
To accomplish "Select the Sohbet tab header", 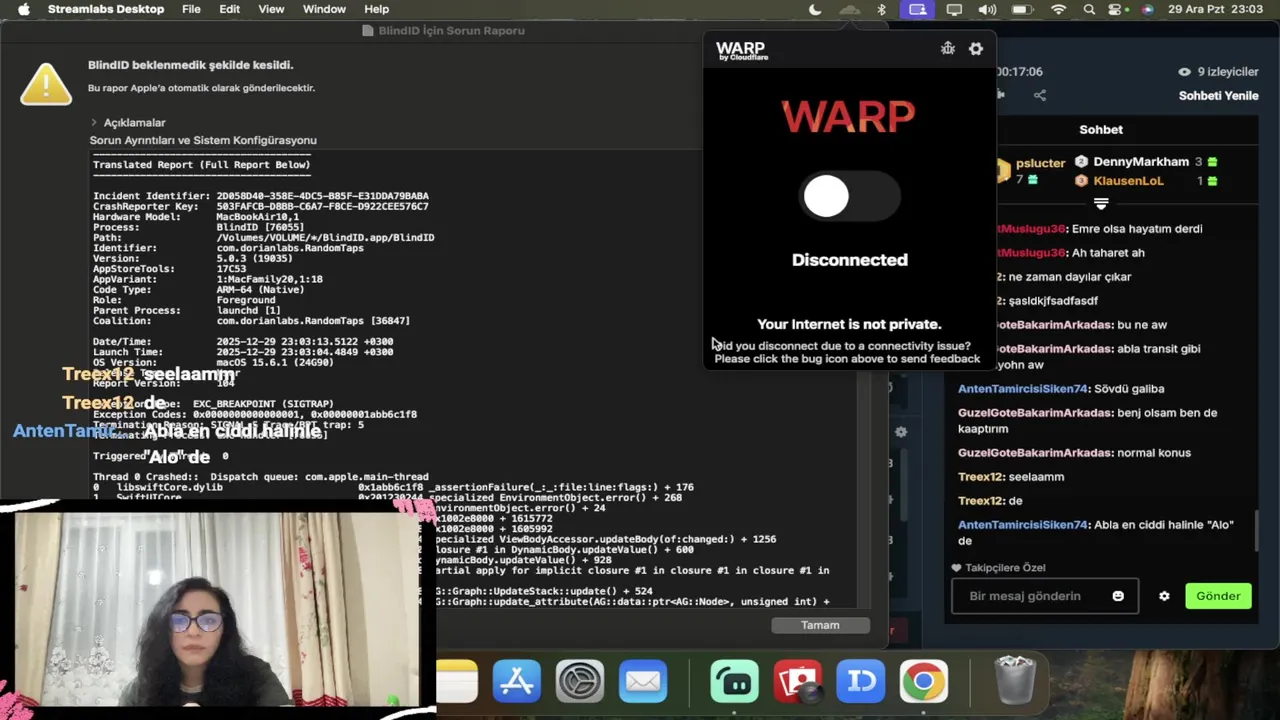I will point(1101,130).
